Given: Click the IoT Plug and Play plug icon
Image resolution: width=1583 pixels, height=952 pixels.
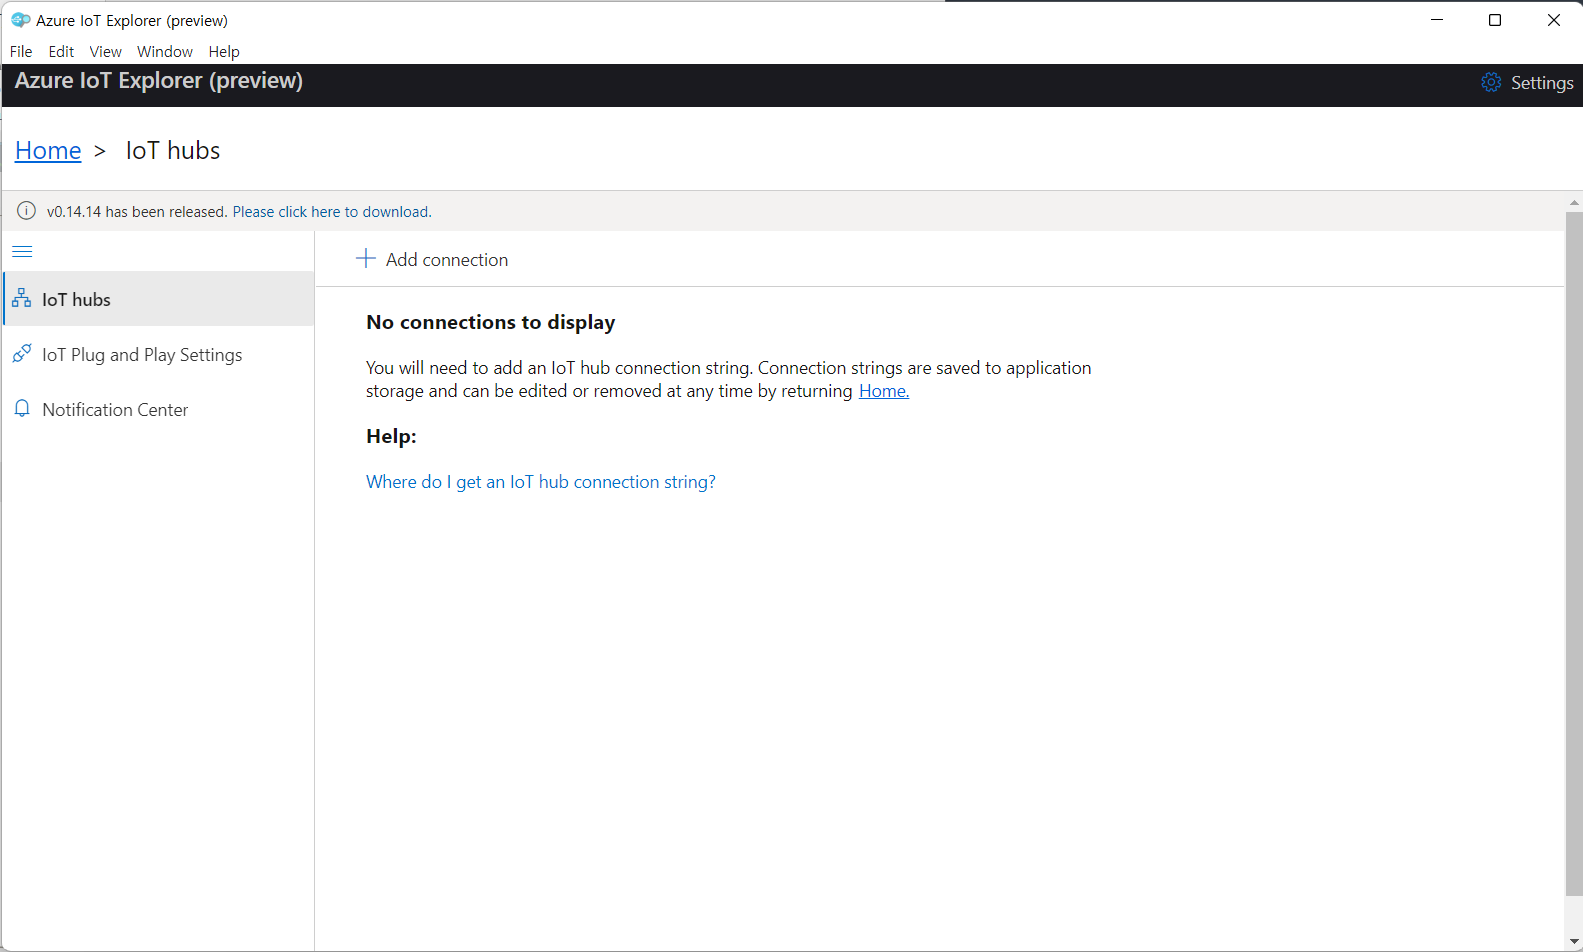Looking at the screenshot, I should [21, 354].
